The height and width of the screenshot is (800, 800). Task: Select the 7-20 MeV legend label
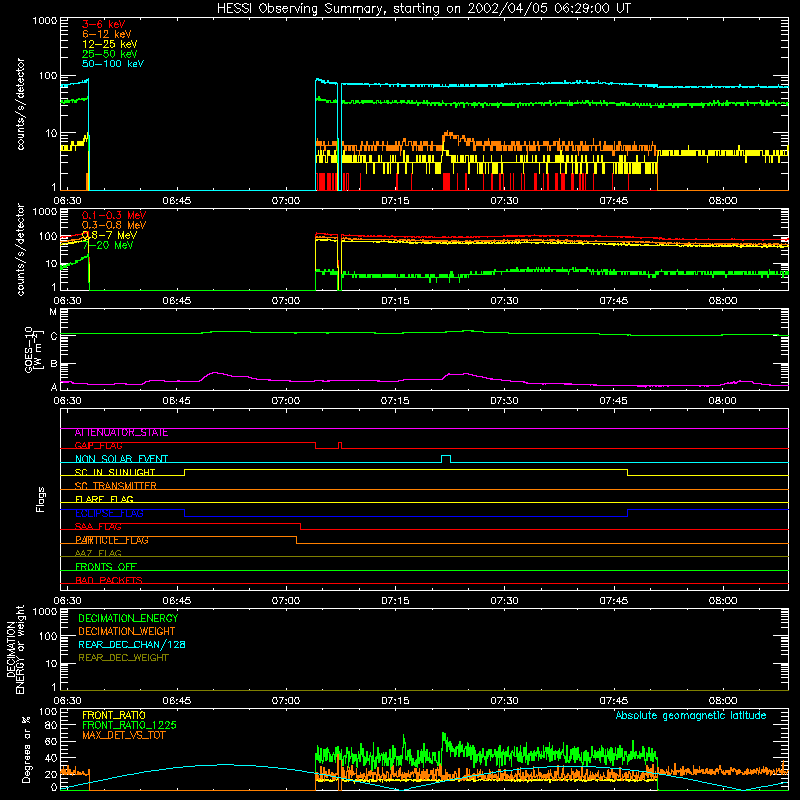pos(108,245)
